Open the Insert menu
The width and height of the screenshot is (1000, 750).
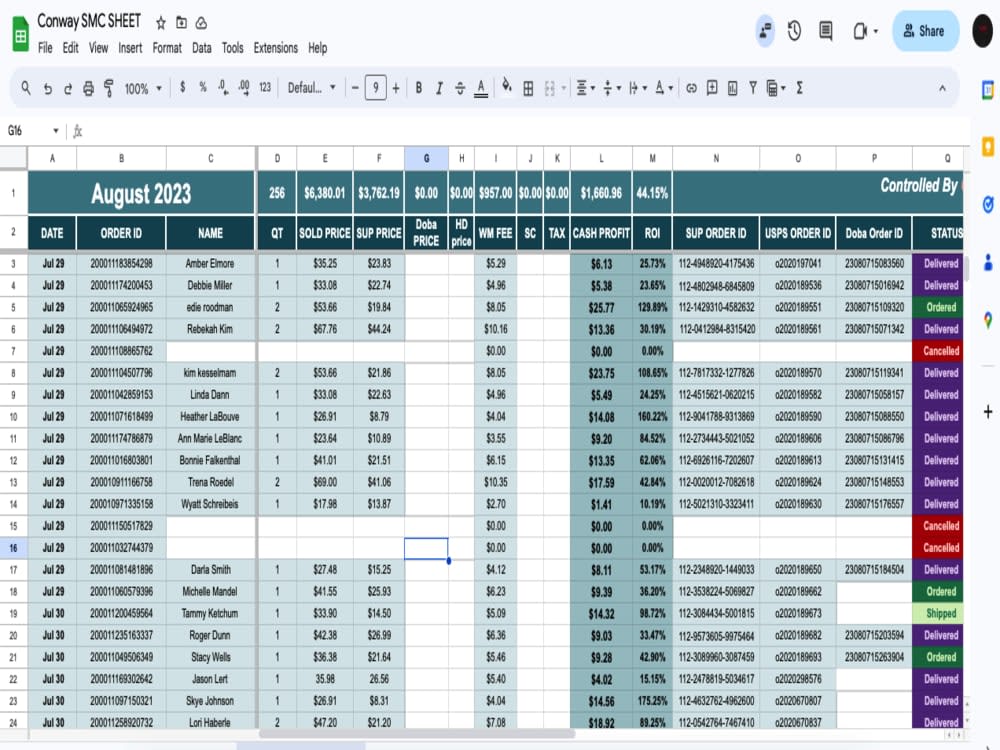130,48
